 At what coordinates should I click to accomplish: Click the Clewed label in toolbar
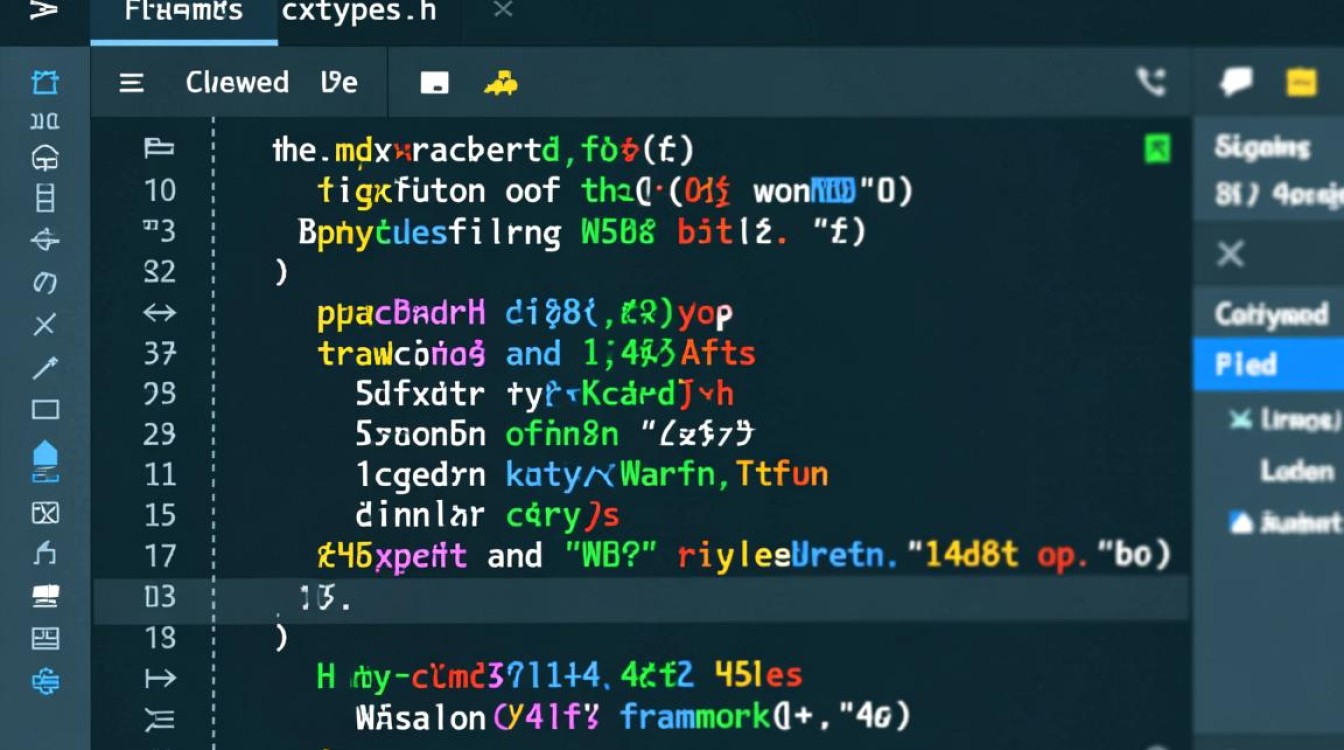237,82
